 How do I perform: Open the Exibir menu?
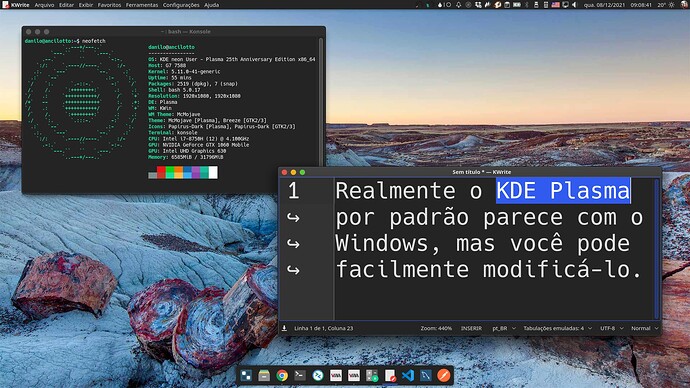86,5
